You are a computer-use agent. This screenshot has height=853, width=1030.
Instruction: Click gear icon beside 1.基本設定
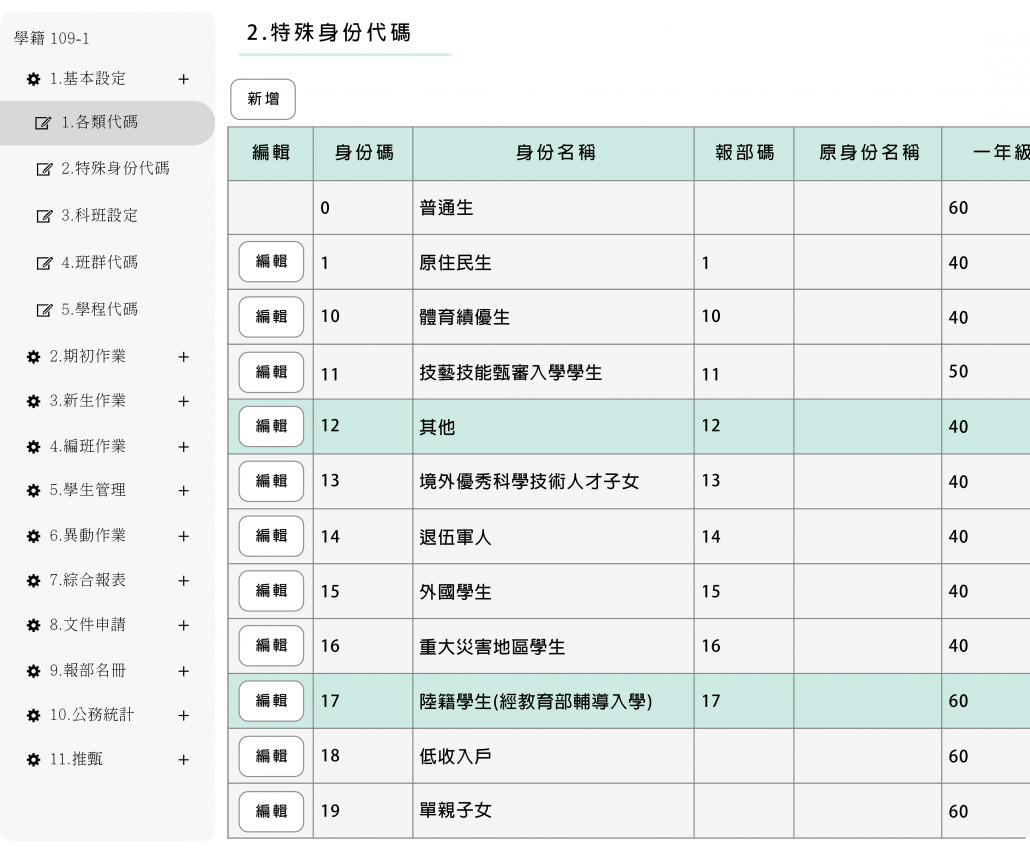(x=34, y=79)
